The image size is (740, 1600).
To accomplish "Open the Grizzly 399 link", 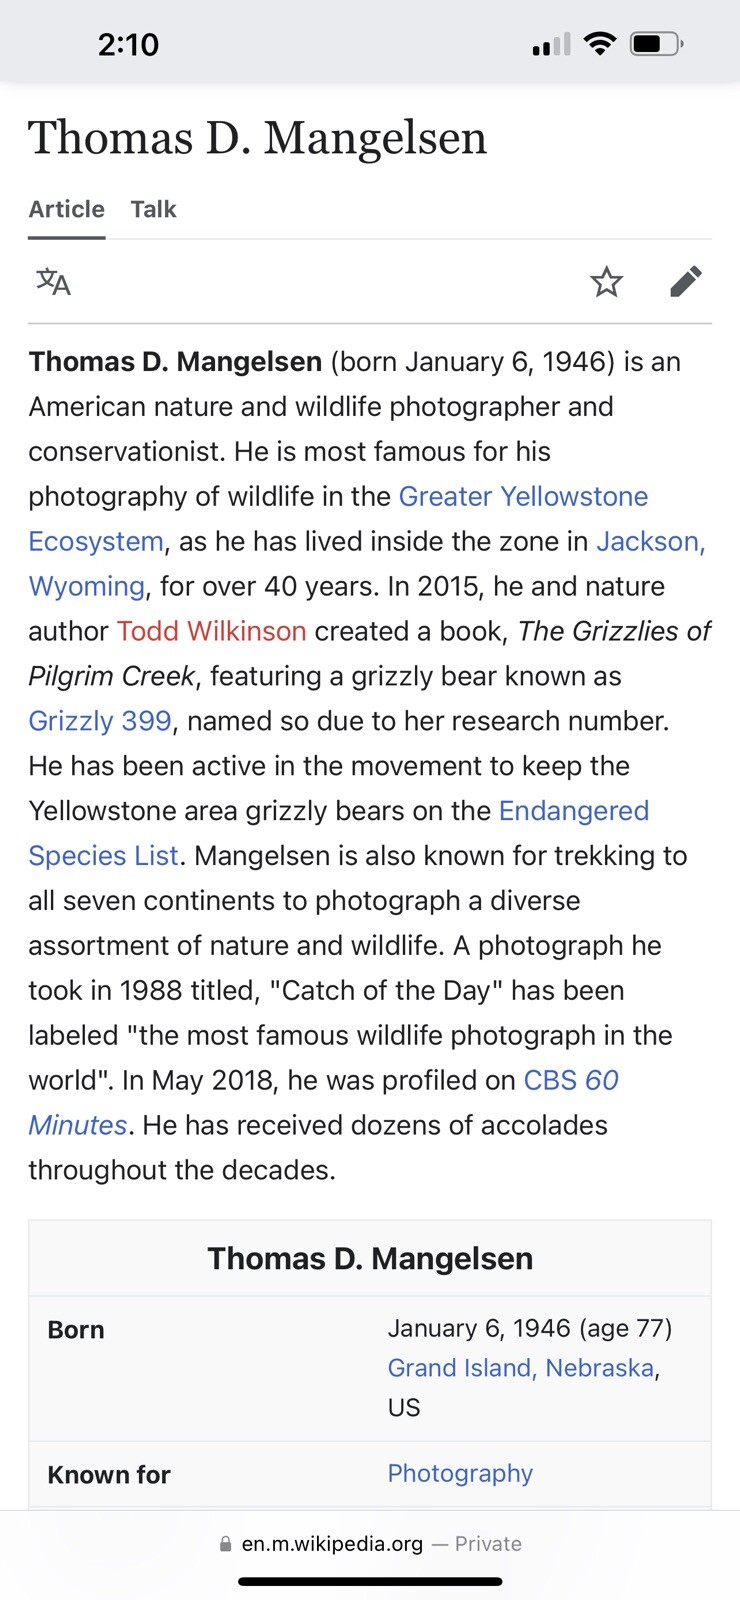I will pyautogui.click(x=100, y=721).
